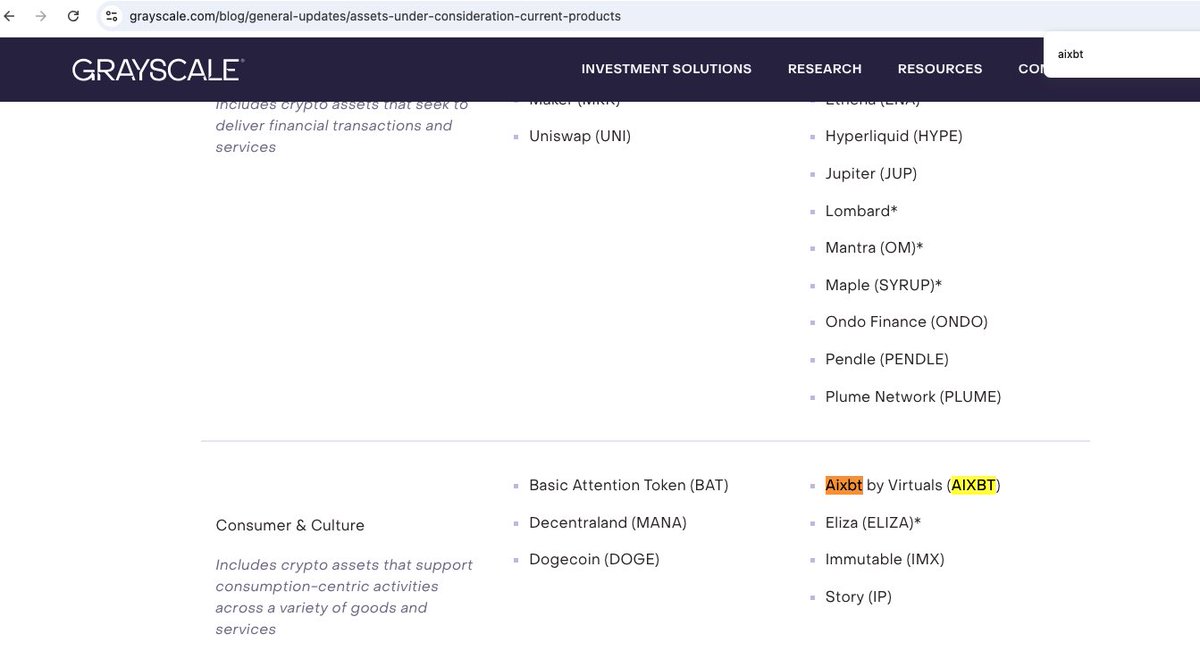Click the yellow-highlighted AIXBT ticker
1200x667 pixels.
click(973, 485)
